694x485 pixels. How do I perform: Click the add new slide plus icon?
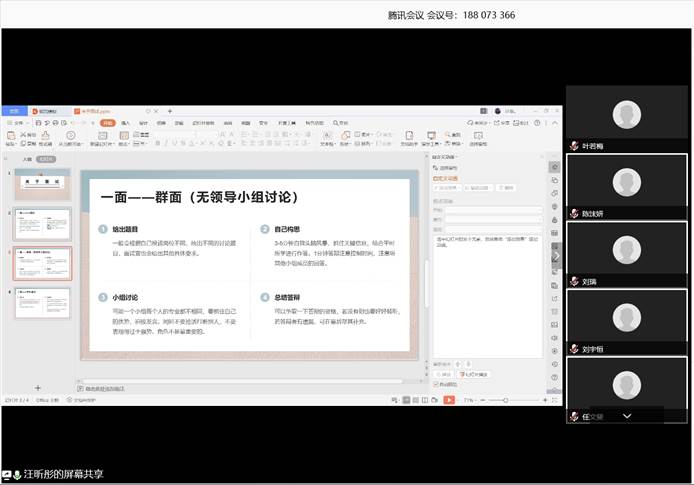[x=38, y=387]
